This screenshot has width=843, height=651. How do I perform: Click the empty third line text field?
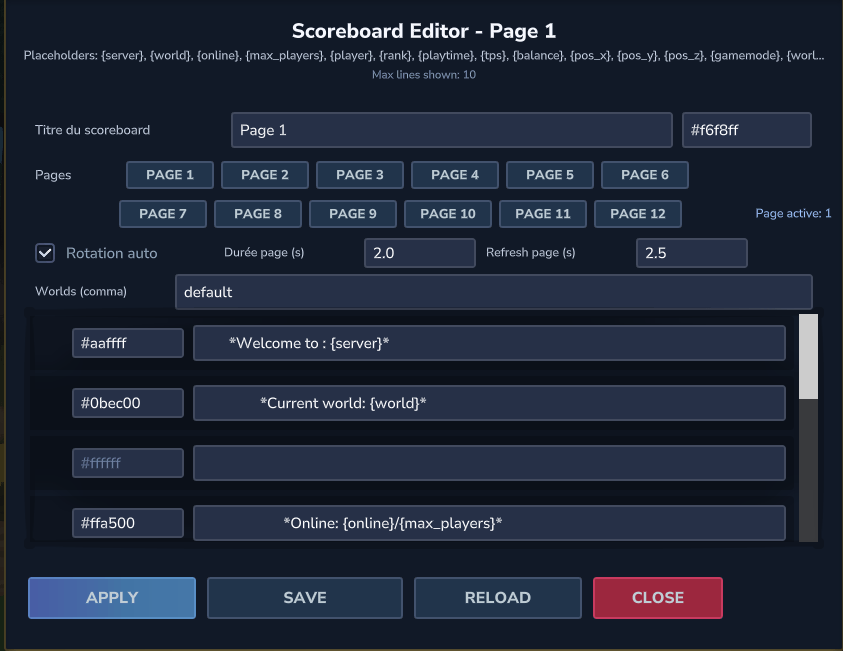click(489, 463)
